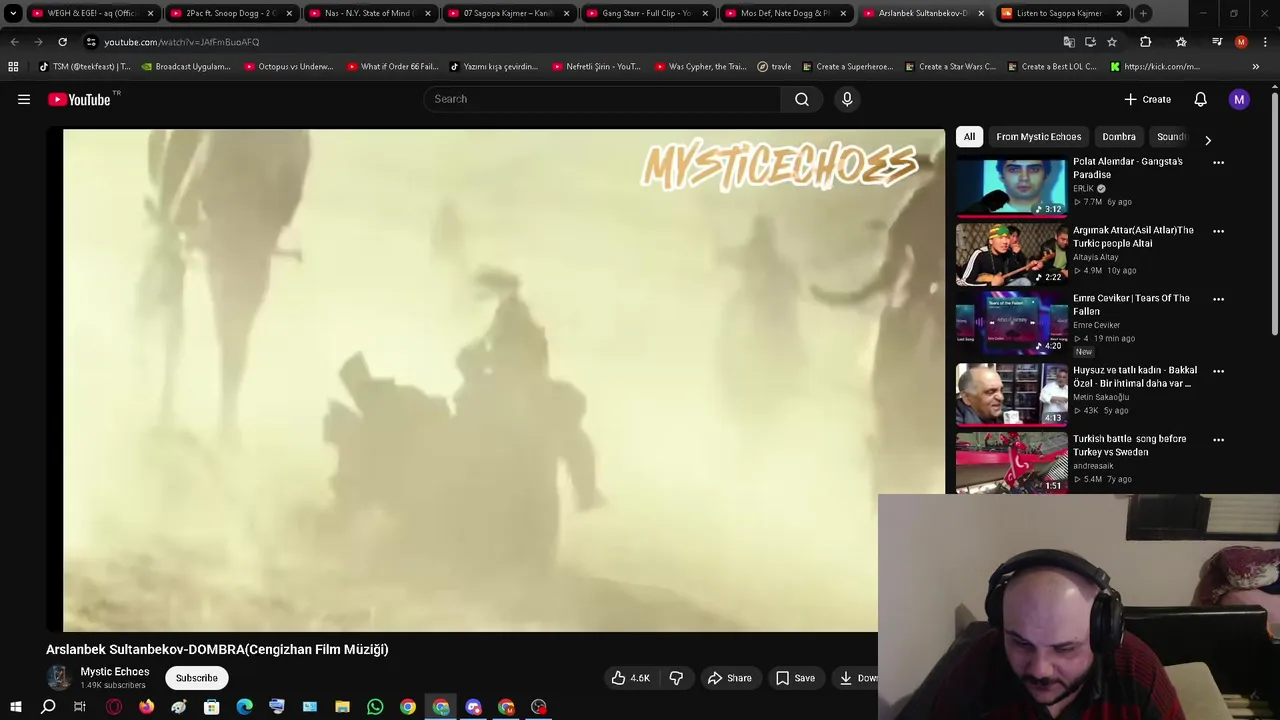Bookmark this page with star icon

click(x=1112, y=42)
